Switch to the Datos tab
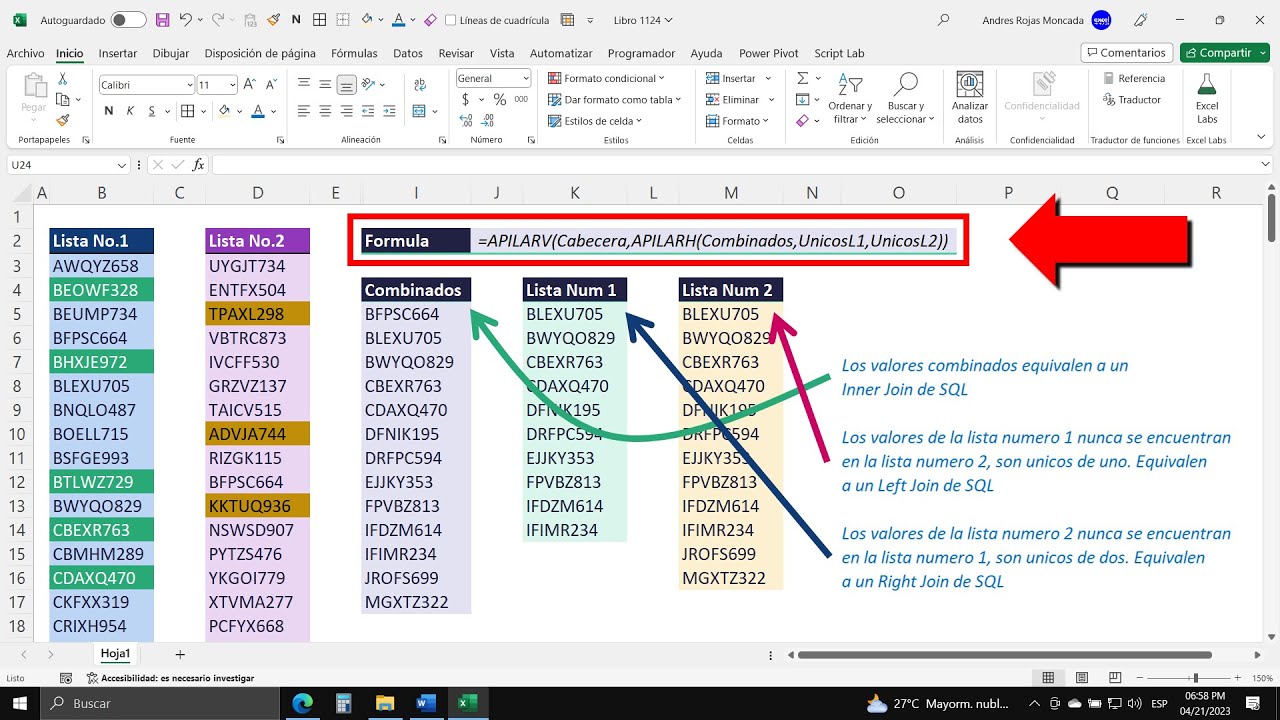Viewport: 1280px width, 720px height. (x=408, y=53)
